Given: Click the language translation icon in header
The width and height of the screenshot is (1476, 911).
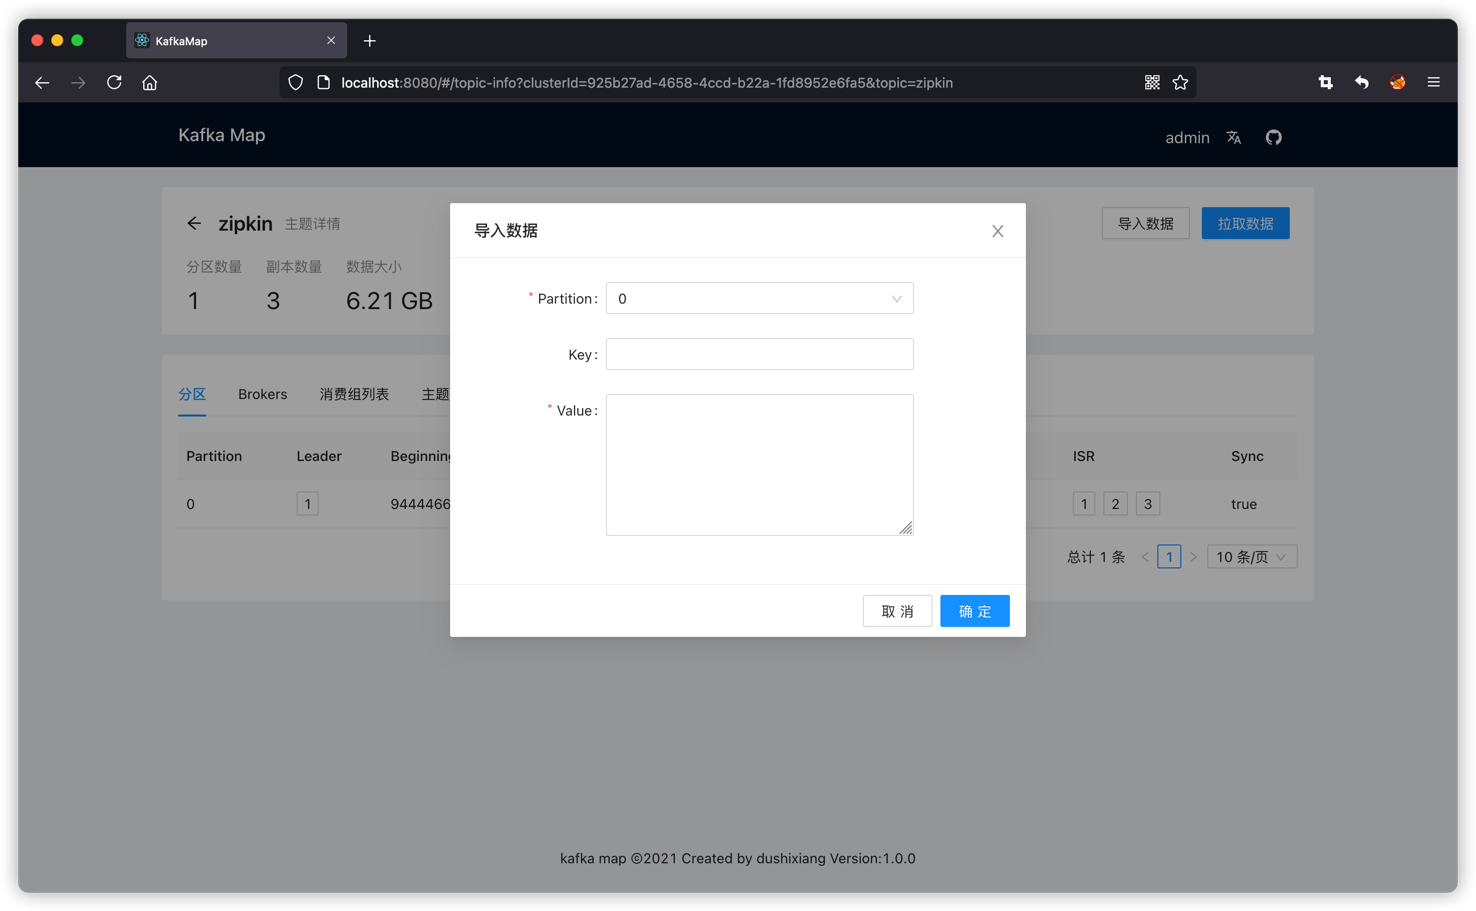Looking at the screenshot, I should (1233, 137).
